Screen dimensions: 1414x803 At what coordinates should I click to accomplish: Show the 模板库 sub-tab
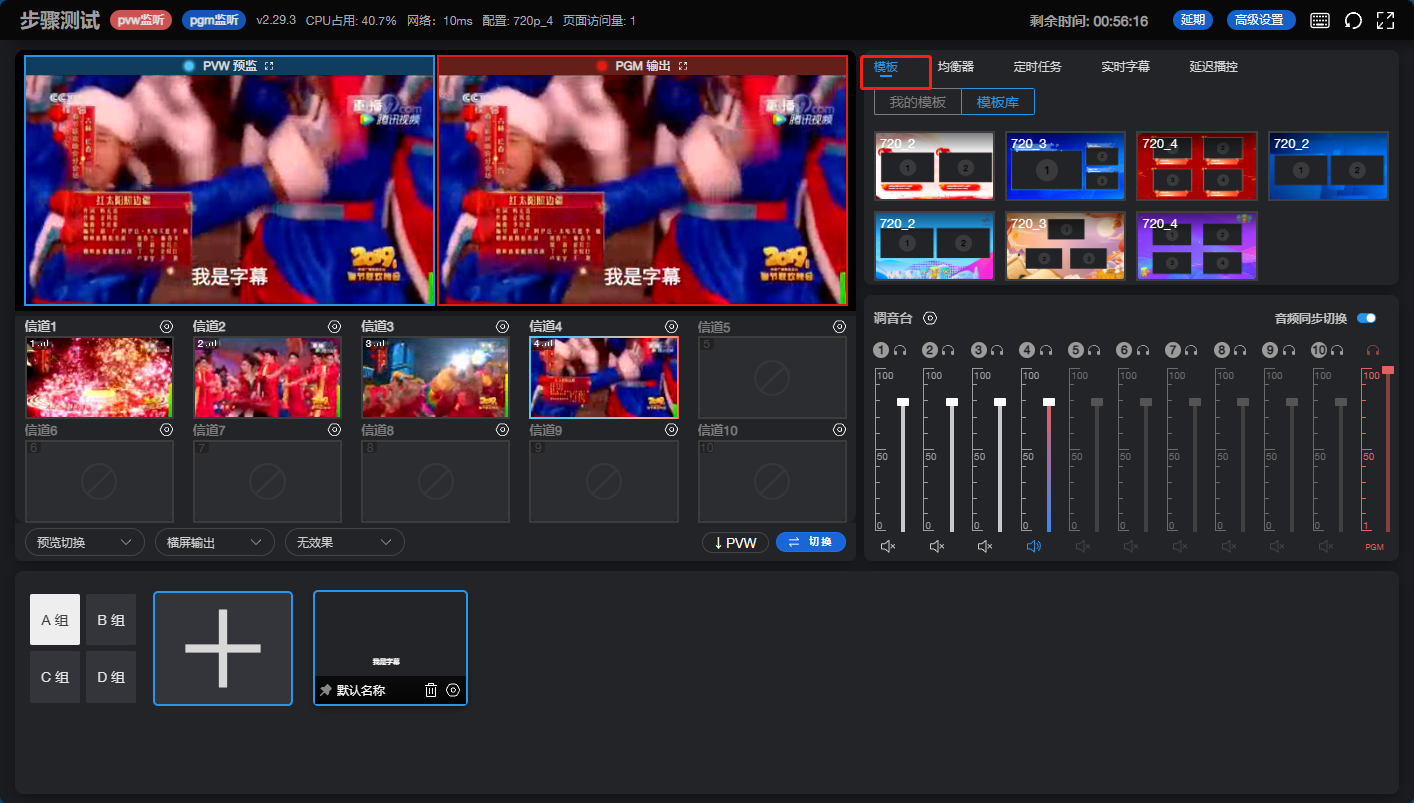click(998, 102)
